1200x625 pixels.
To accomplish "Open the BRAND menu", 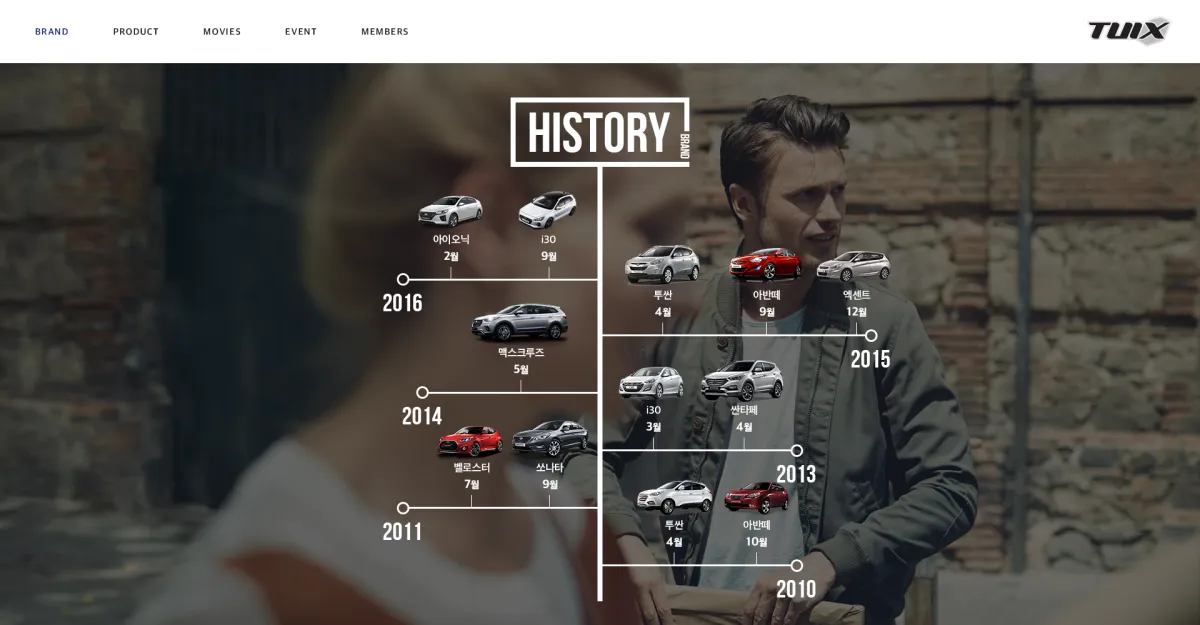I will (52, 32).
